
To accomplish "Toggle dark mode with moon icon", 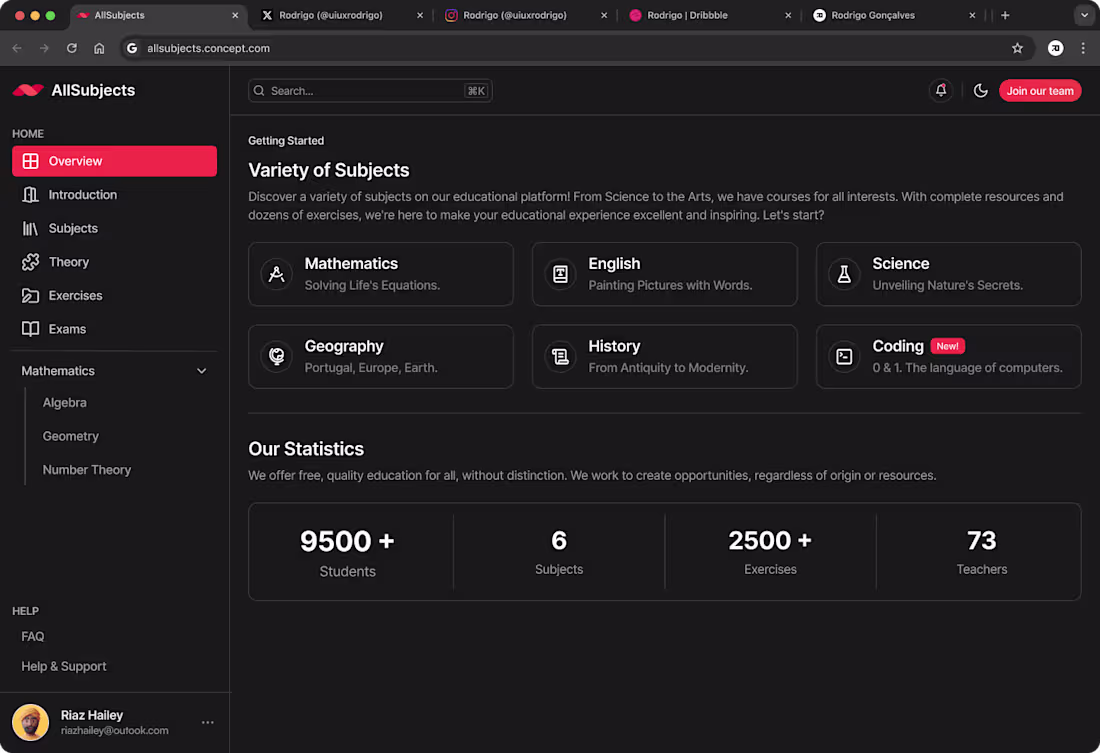I will tap(981, 90).
